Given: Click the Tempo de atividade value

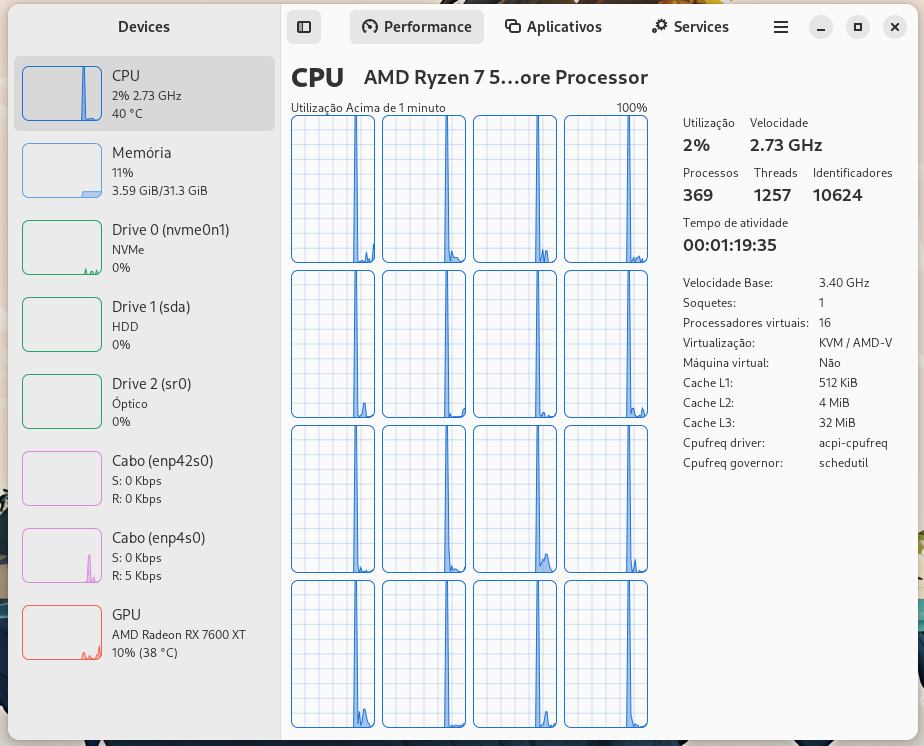Looking at the screenshot, I should click(729, 245).
